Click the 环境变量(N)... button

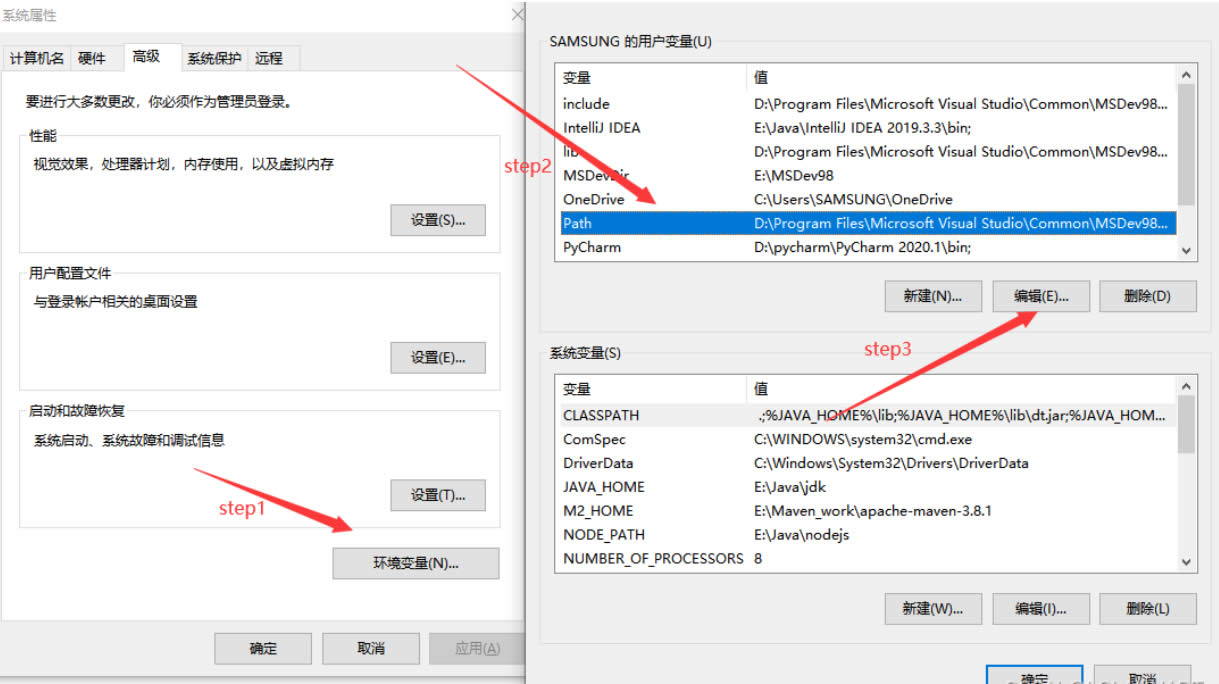[x=415, y=563]
